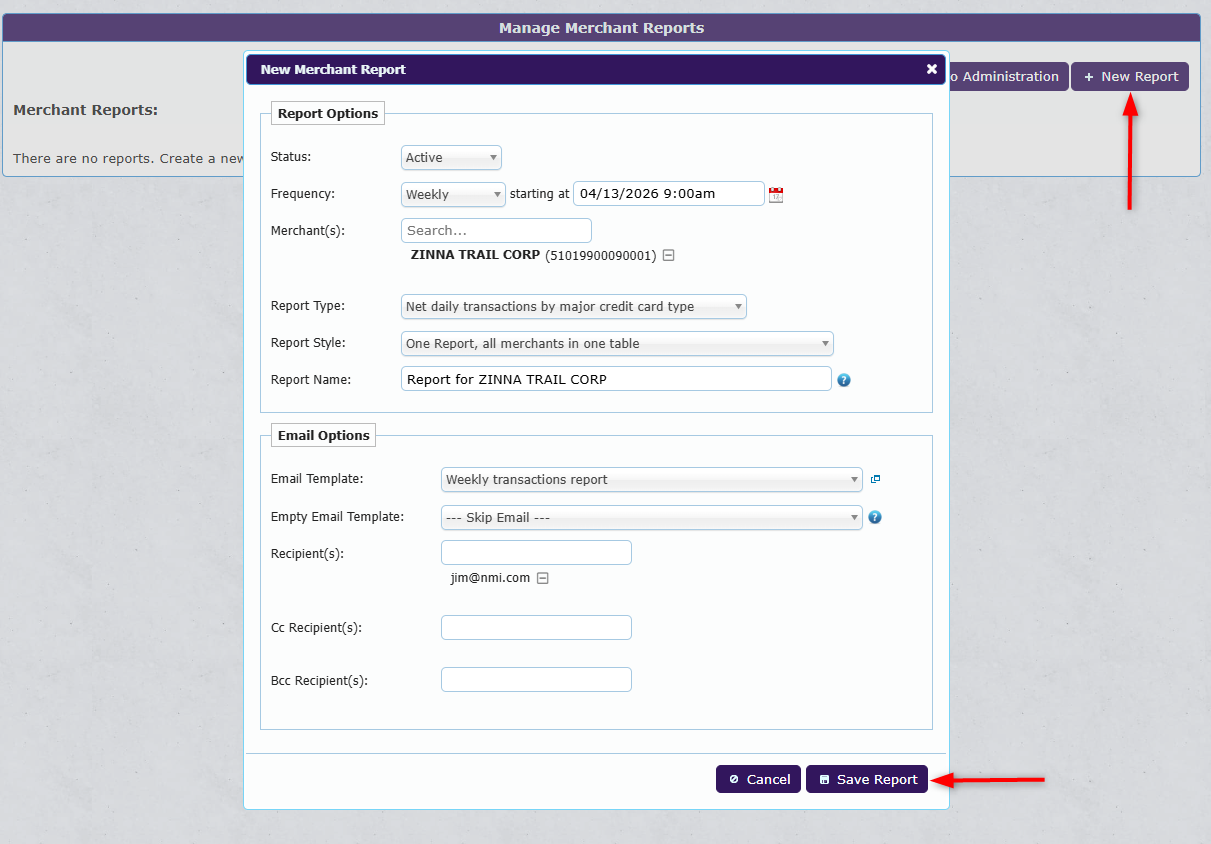
Task: Click the starting date input field
Action: point(668,194)
